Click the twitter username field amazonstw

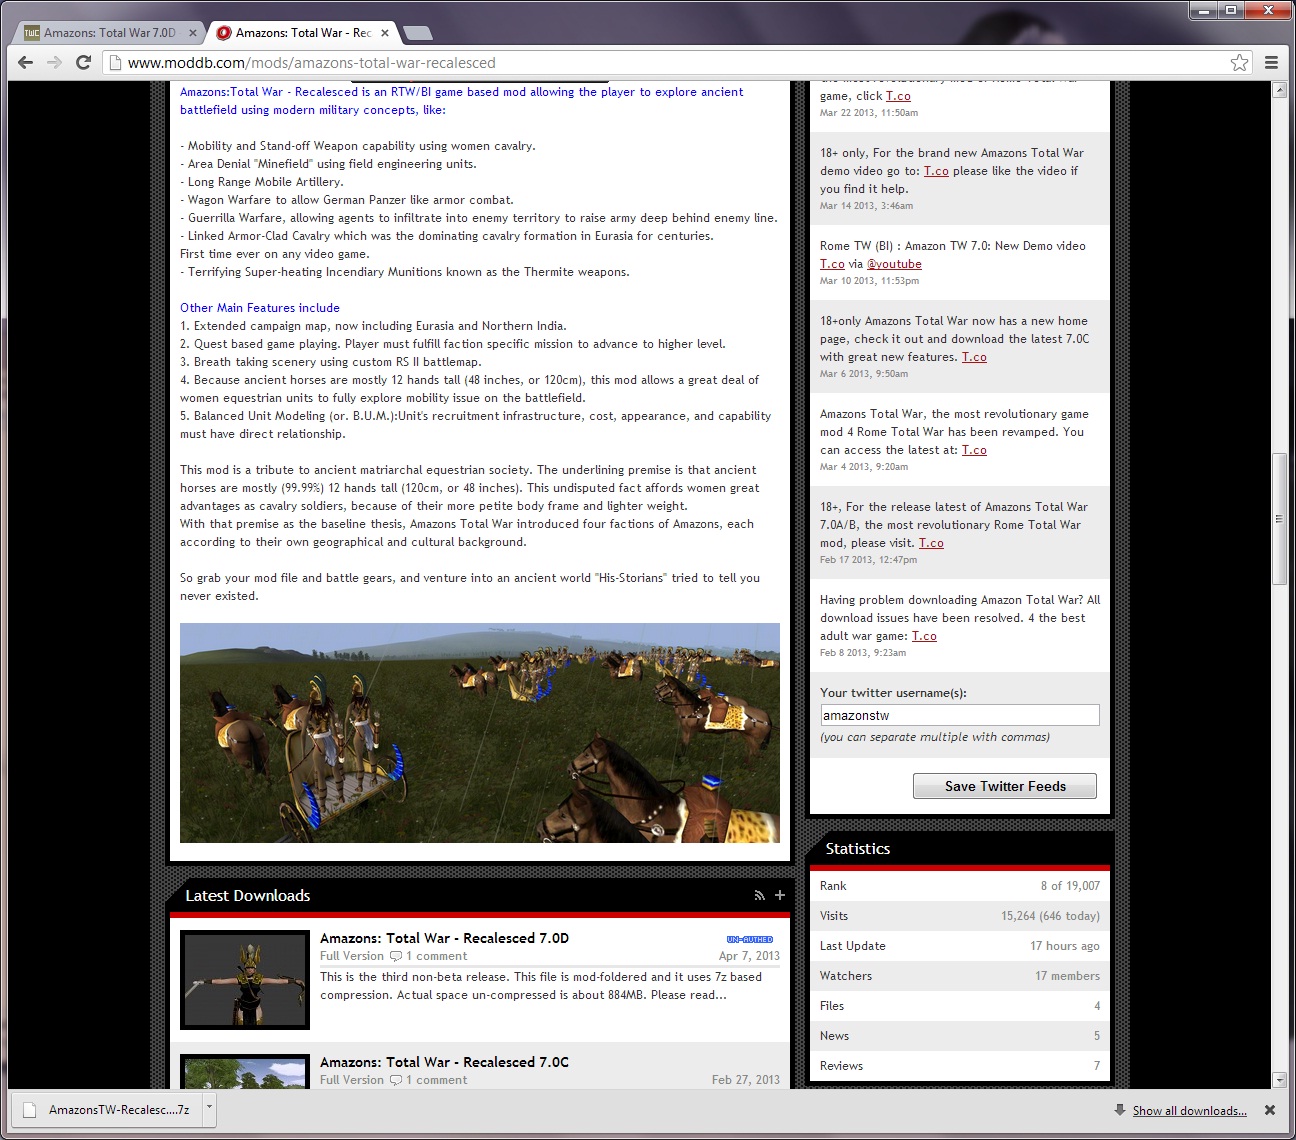point(960,715)
